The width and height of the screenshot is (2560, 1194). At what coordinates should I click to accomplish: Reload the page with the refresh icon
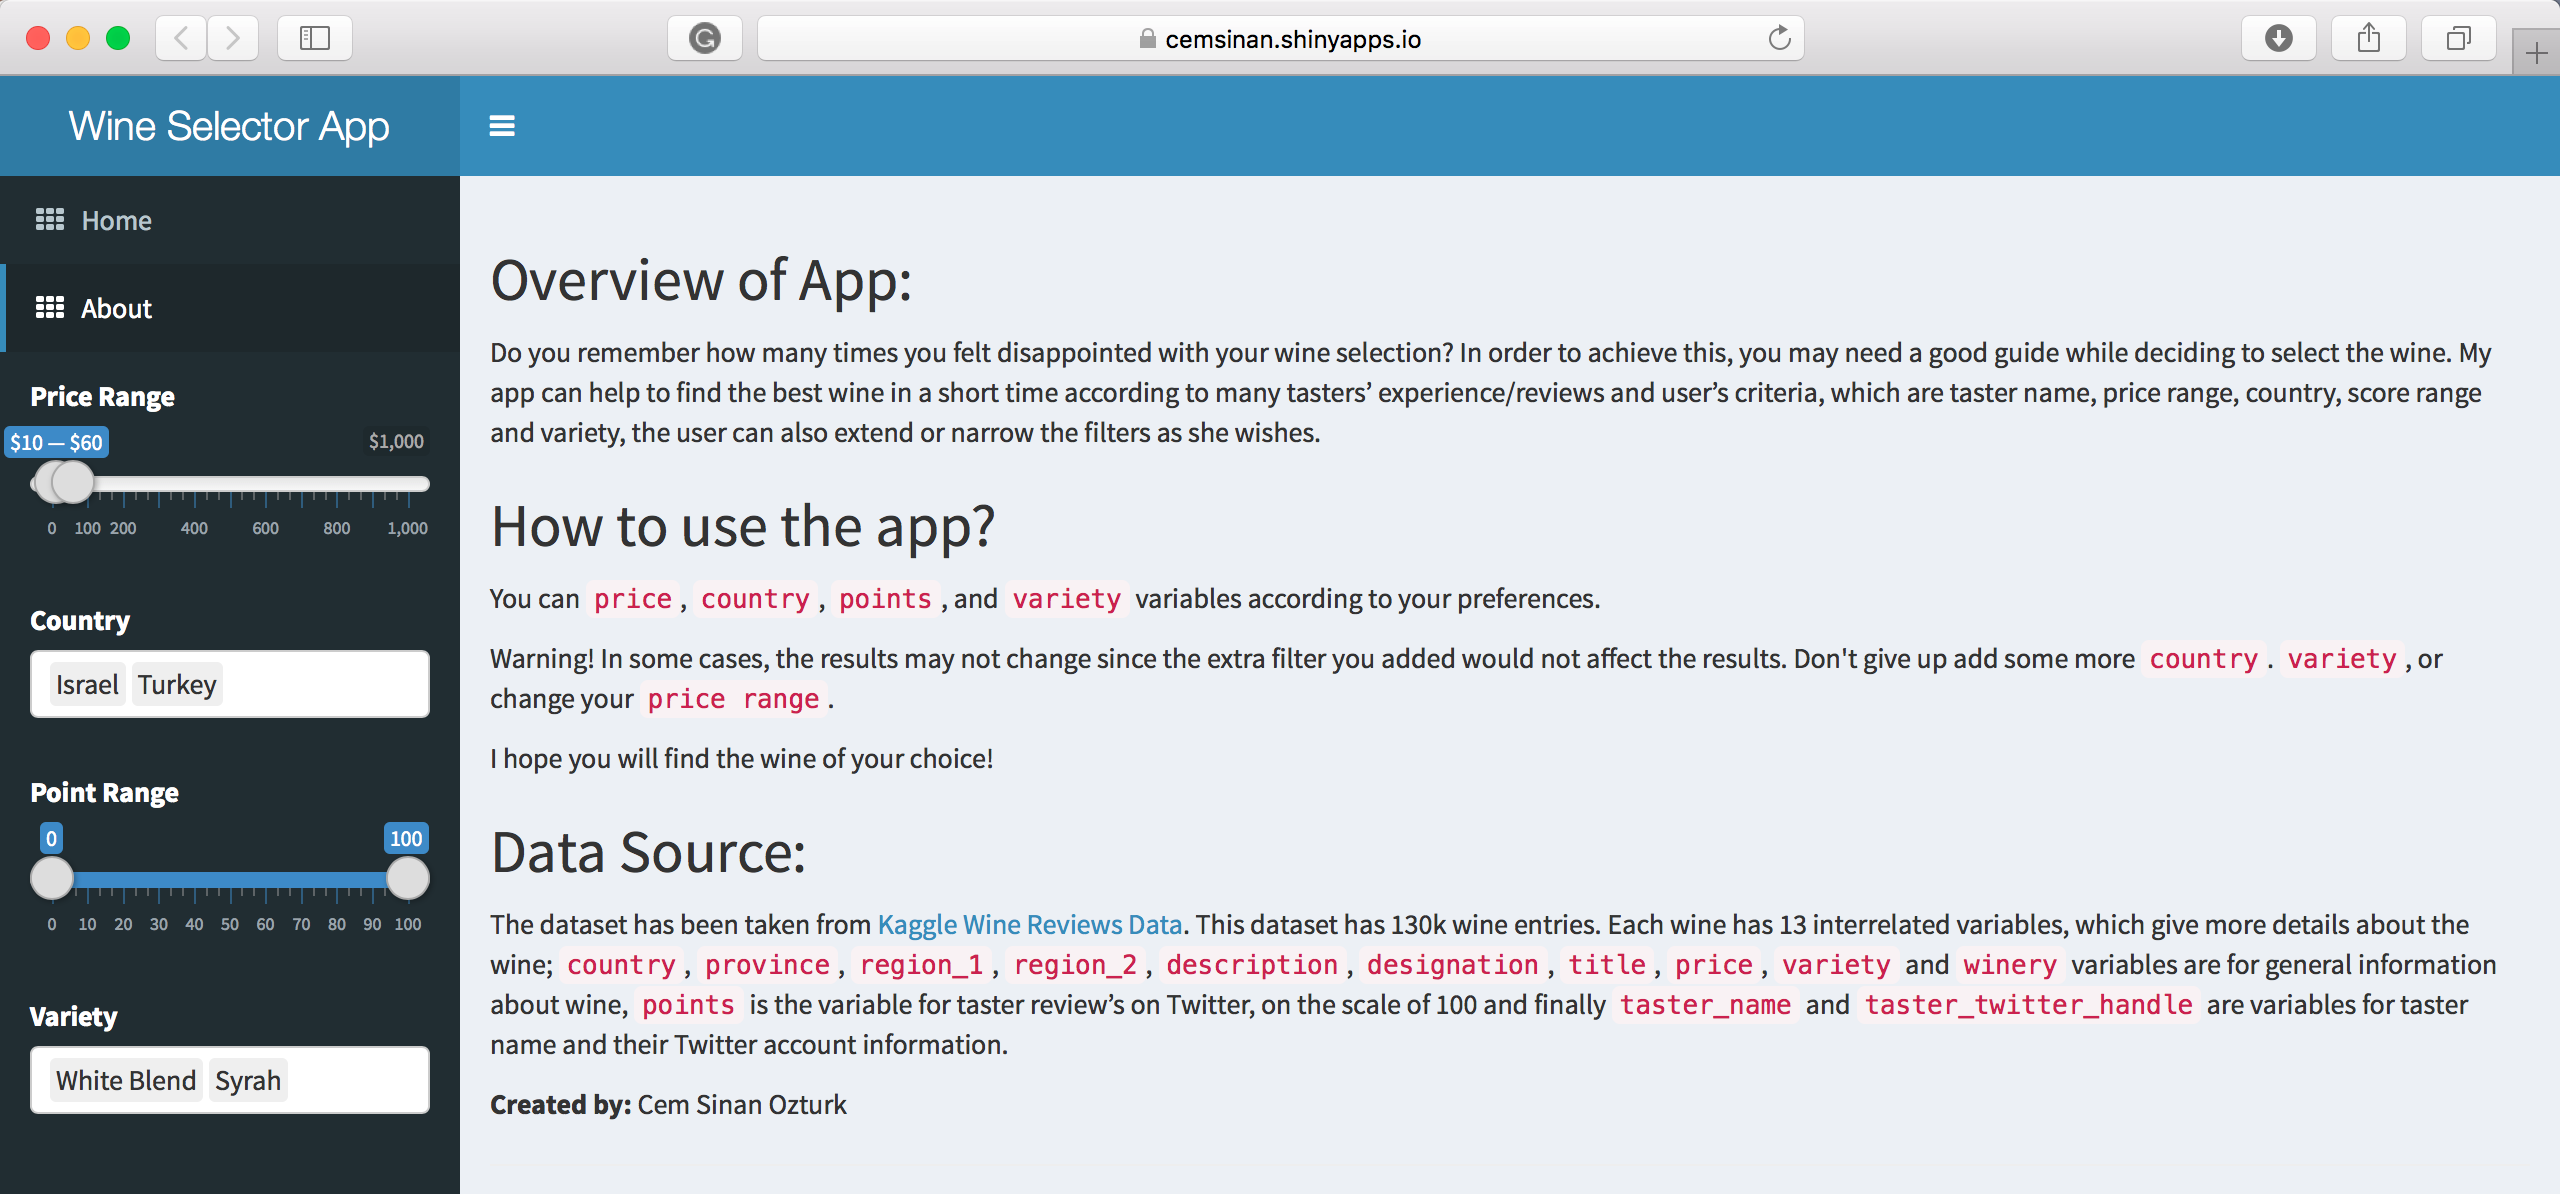click(x=1779, y=38)
